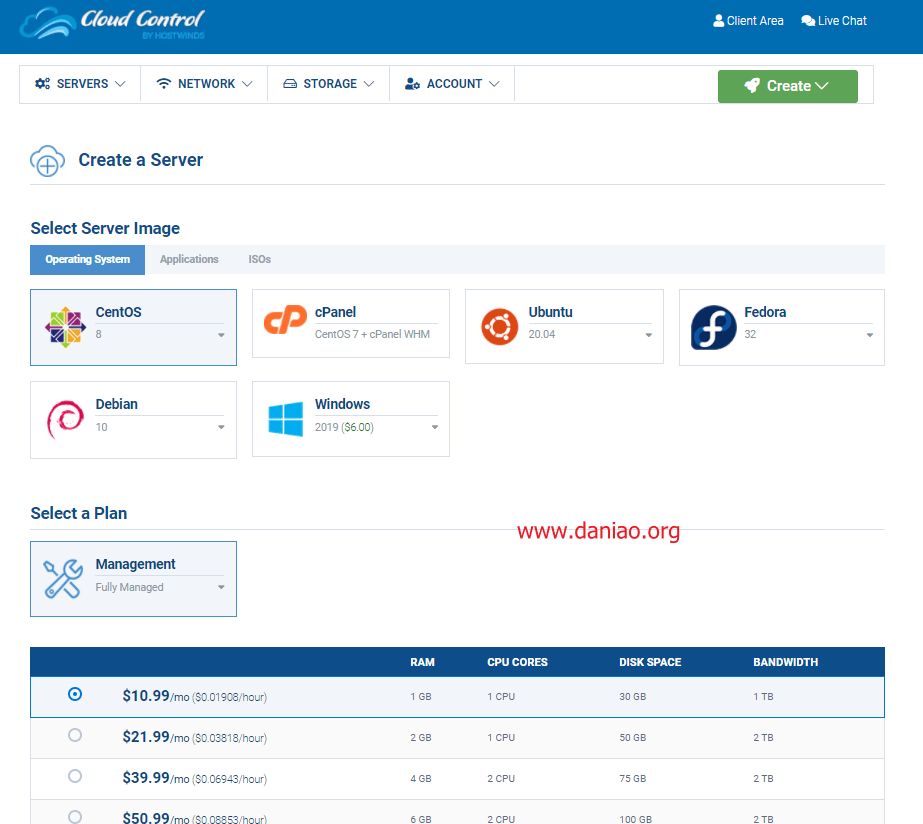Select the $39.99/mo plan radio button
Image resolution: width=923 pixels, height=824 pixels.
pos(75,776)
